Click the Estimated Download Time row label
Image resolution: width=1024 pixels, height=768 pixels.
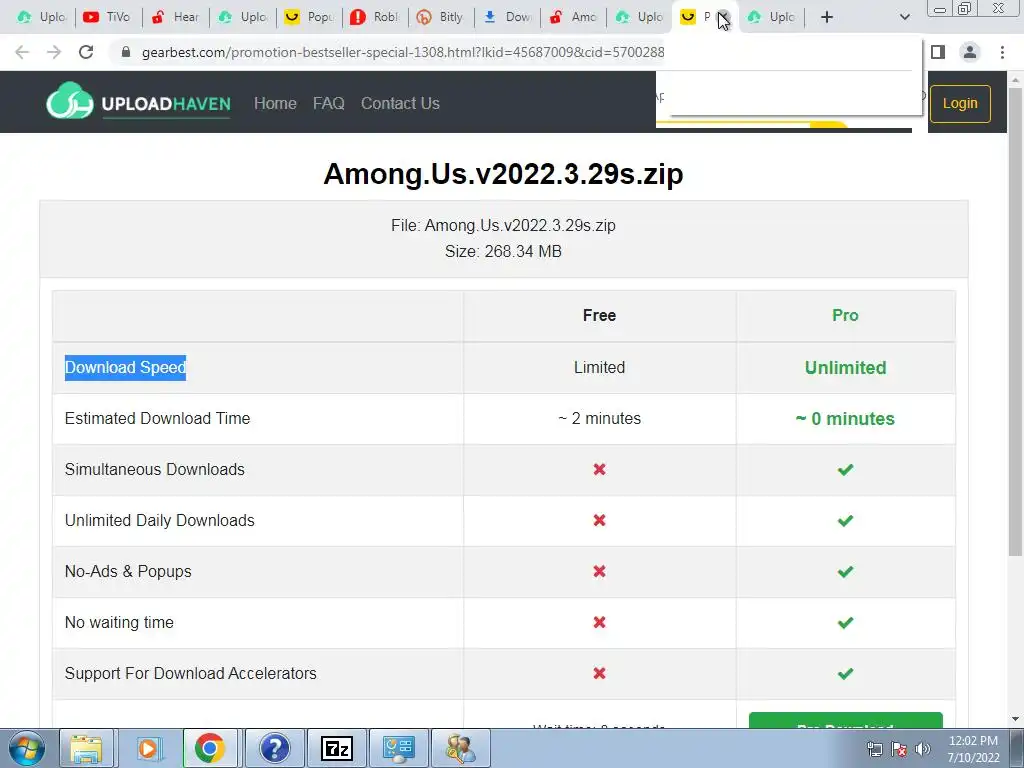tap(157, 419)
